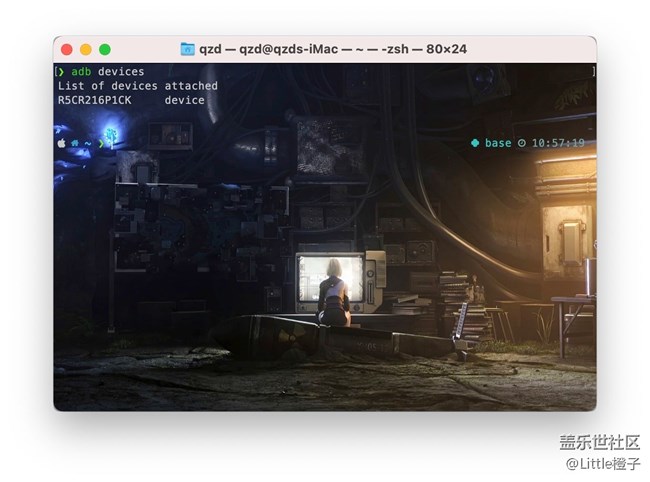Click the prompt cursor after the tilde

100,143
